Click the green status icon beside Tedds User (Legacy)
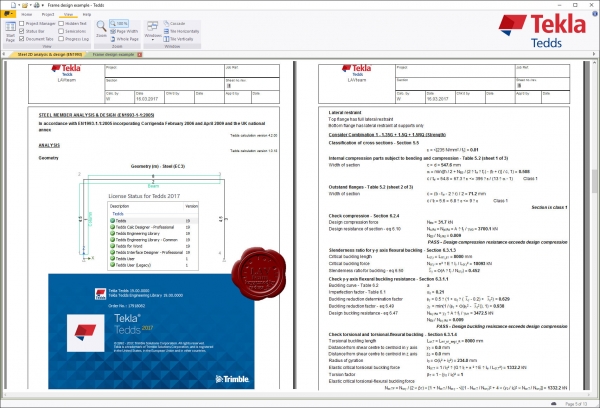600x408 pixels. click(112, 264)
